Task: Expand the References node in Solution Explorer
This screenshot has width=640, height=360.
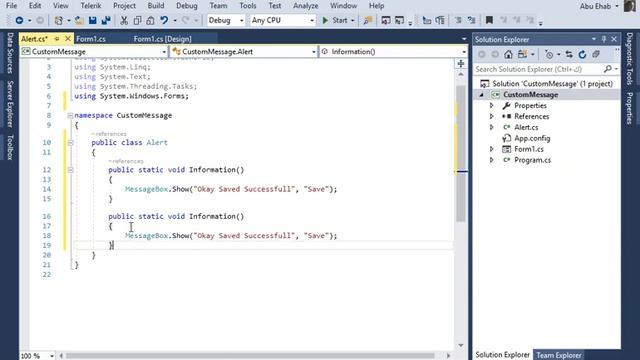Action: [492, 116]
